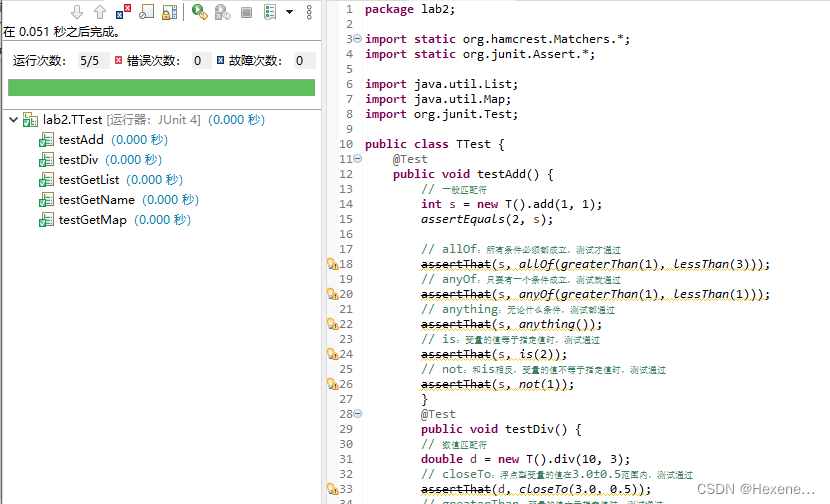The height and width of the screenshot is (504, 830).
Task: Click warning marker on line 33
Action: click(x=332, y=489)
